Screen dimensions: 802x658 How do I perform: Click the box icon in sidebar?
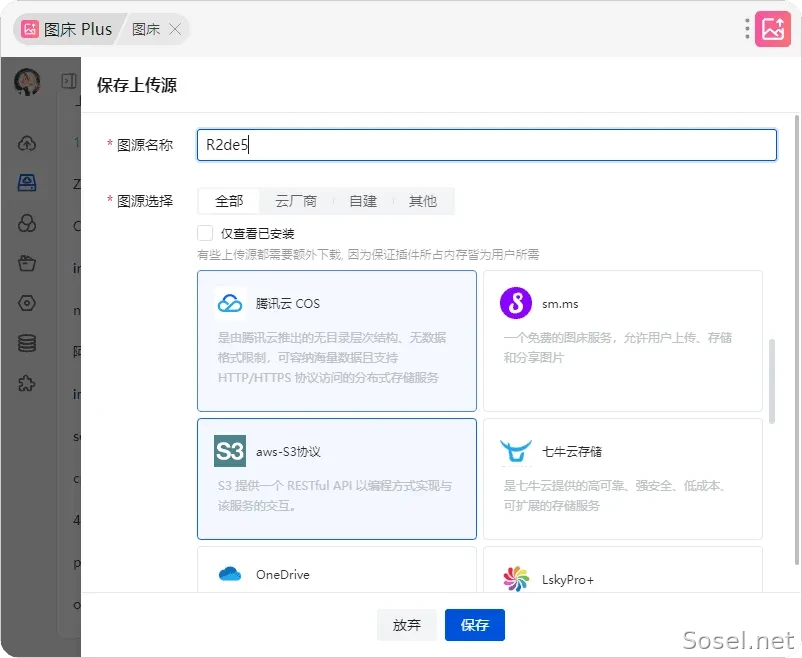point(27,263)
